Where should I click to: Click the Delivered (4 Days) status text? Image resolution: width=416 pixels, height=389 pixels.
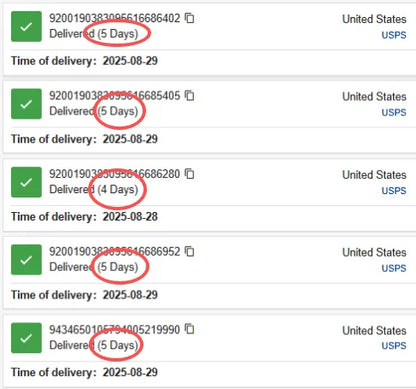pos(94,189)
